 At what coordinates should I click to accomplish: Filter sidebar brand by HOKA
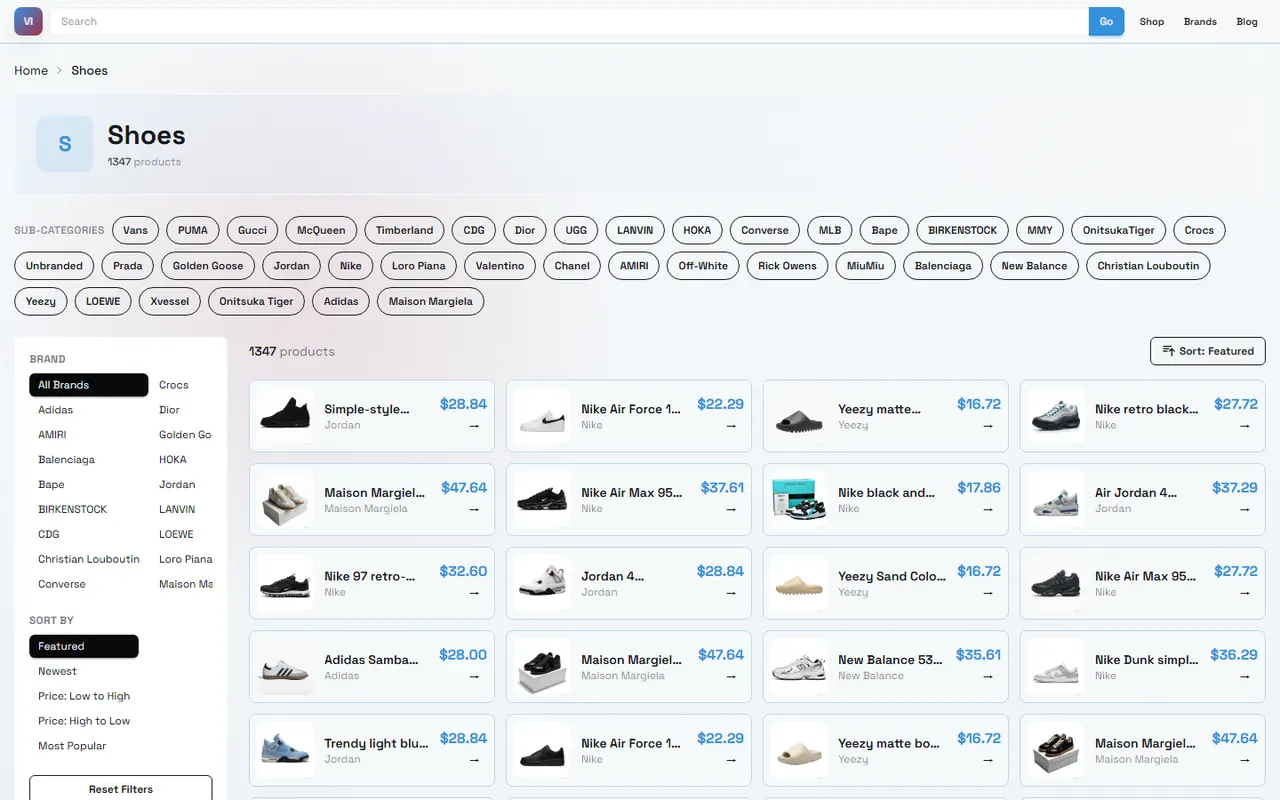pos(182,460)
